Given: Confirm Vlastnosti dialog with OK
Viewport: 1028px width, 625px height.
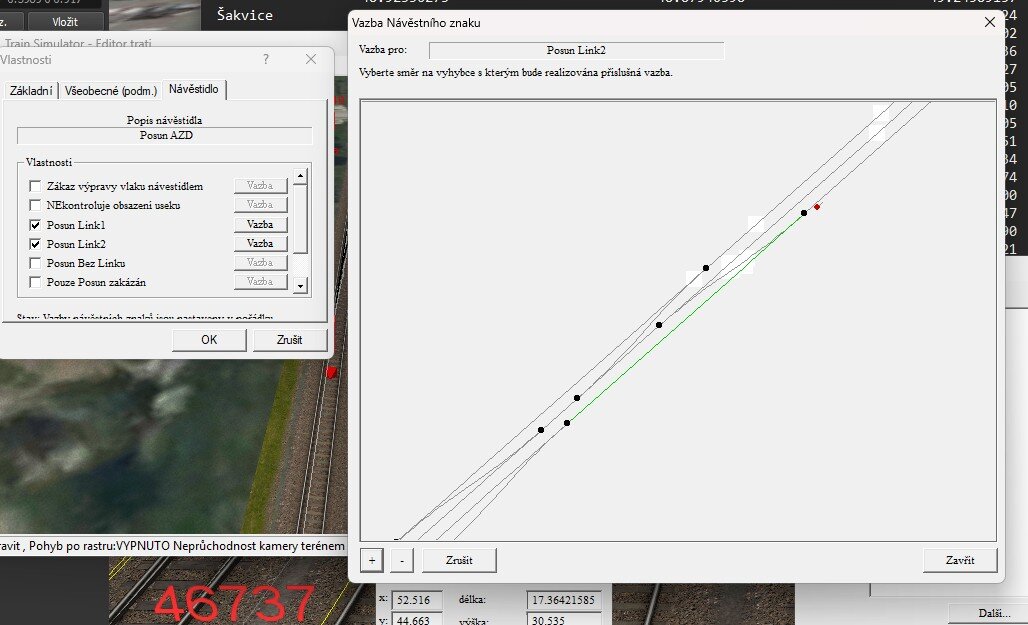Looking at the screenshot, I should [x=209, y=340].
